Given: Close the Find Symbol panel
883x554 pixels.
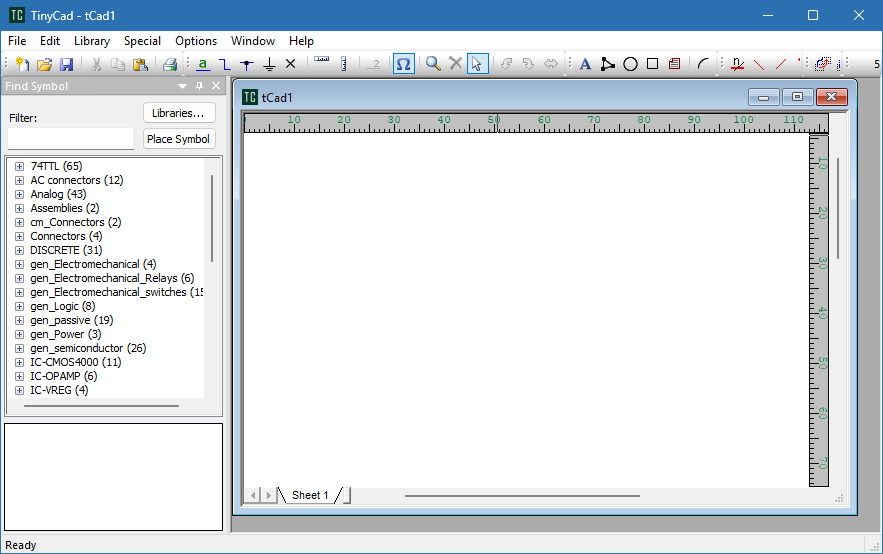Looking at the screenshot, I should 216,86.
